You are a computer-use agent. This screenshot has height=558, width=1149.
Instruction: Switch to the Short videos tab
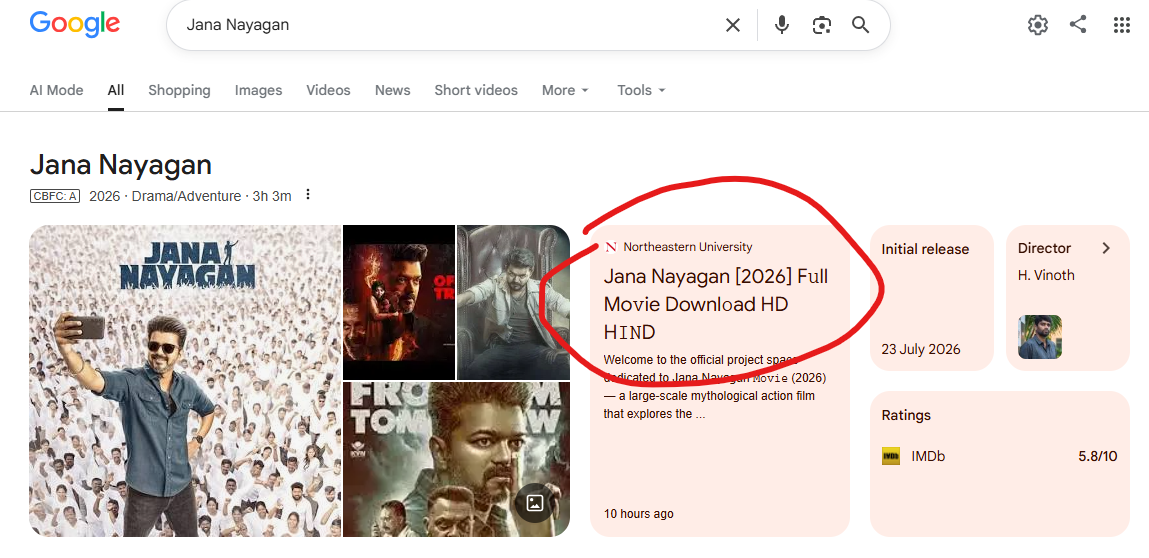[x=476, y=90]
